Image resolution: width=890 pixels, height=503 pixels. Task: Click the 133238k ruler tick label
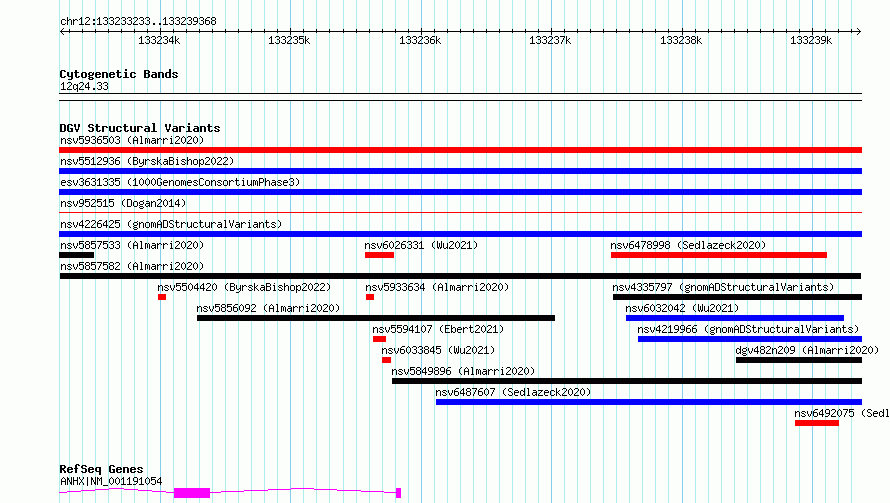(x=681, y=40)
